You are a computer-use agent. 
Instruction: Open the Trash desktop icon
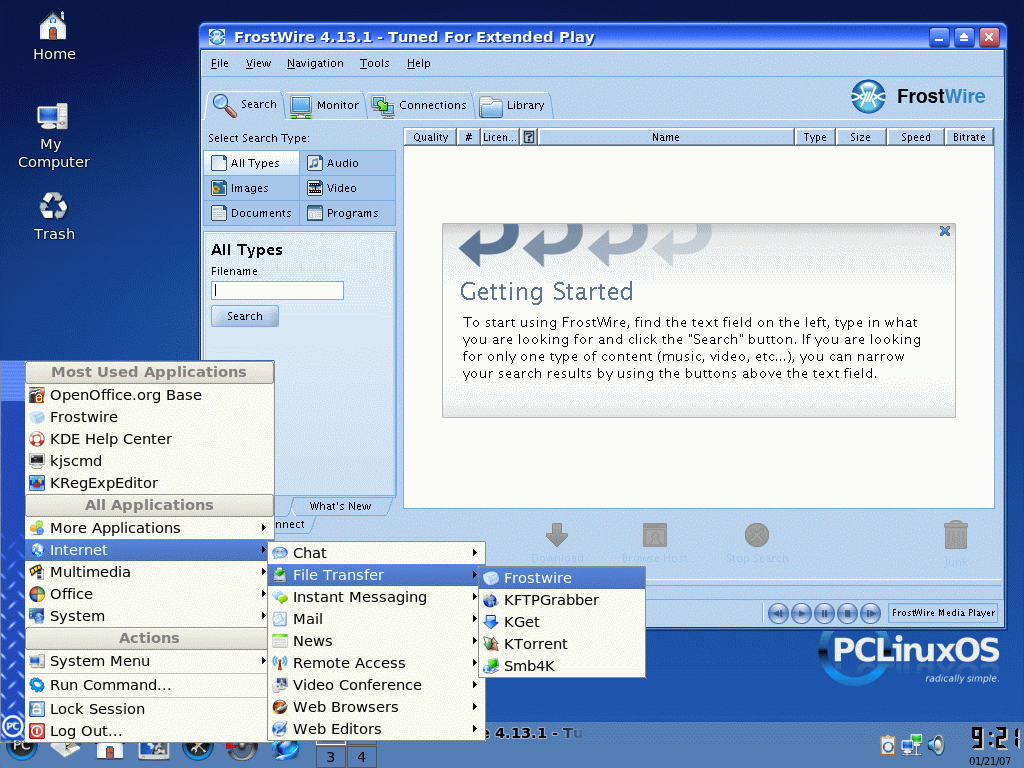54,216
